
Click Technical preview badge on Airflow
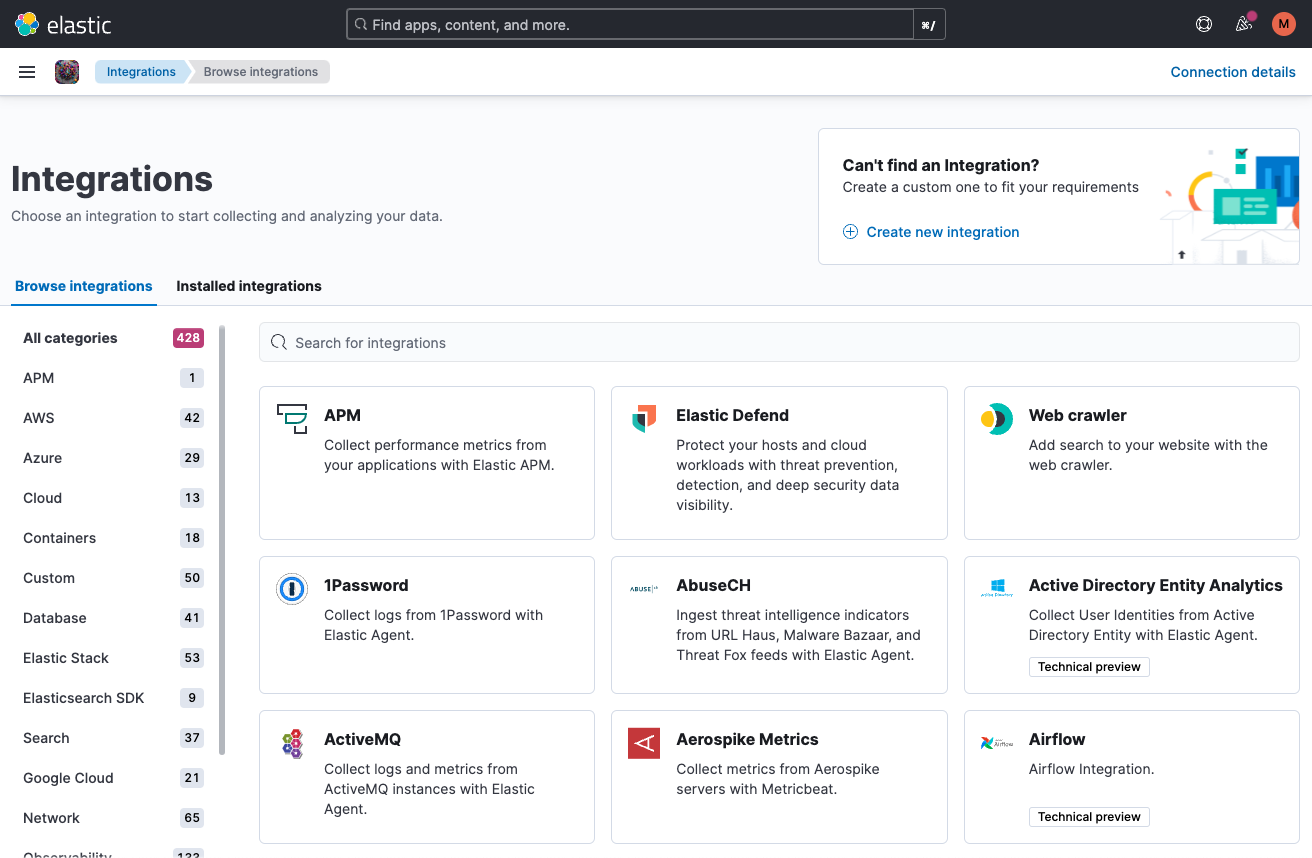tap(1089, 817)
